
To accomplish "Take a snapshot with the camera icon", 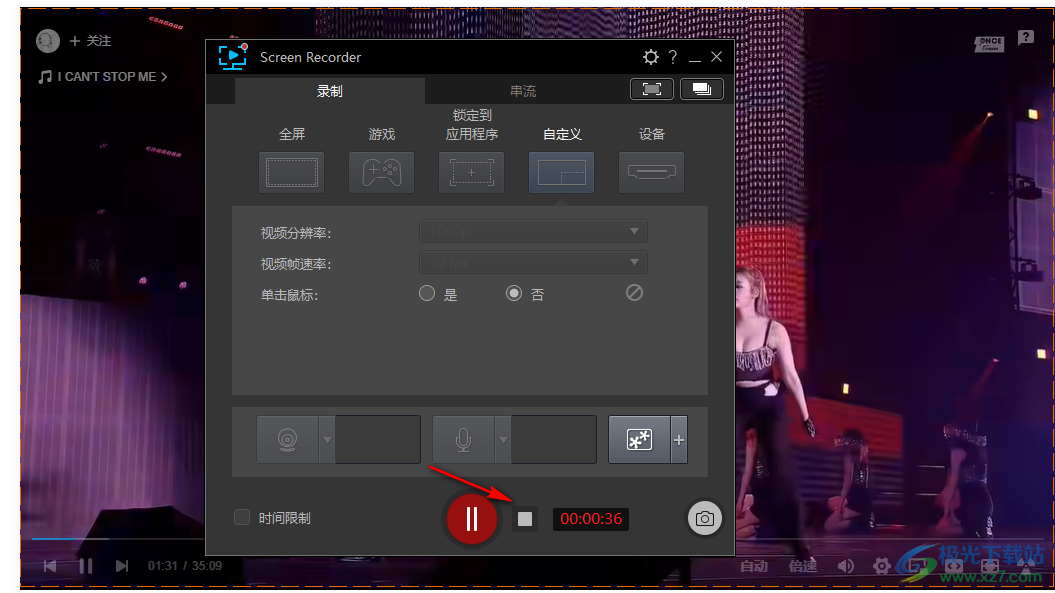I will pos(704,518).
